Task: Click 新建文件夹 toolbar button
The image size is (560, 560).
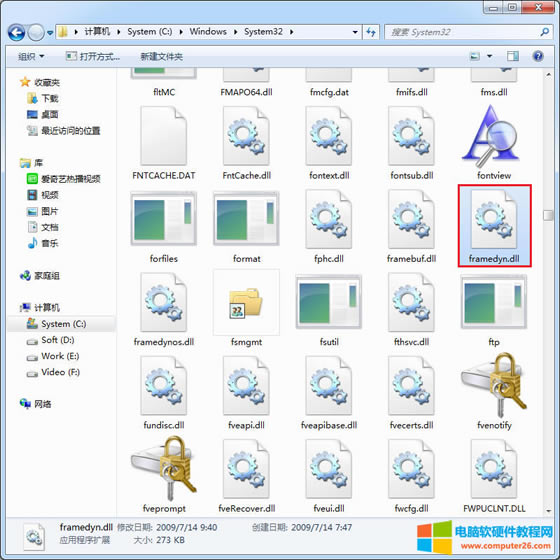Action: click(x=161, y=56)
